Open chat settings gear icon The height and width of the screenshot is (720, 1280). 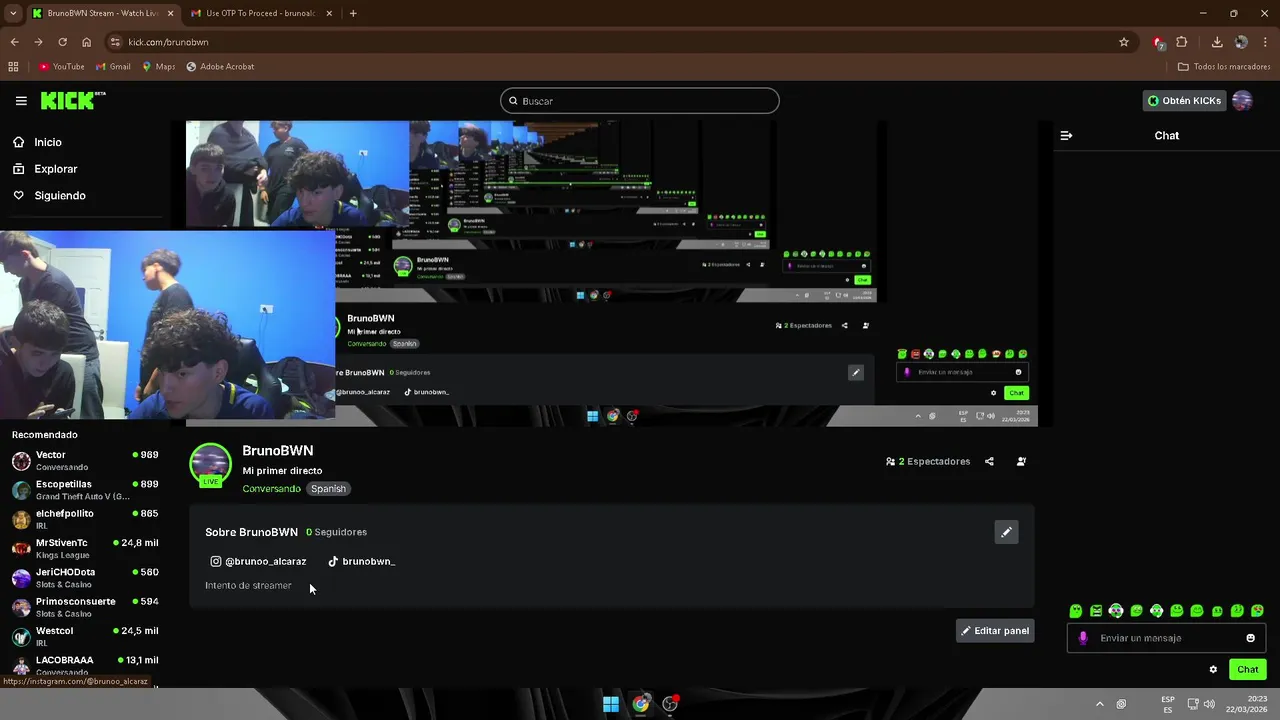tap(1213, 670)
